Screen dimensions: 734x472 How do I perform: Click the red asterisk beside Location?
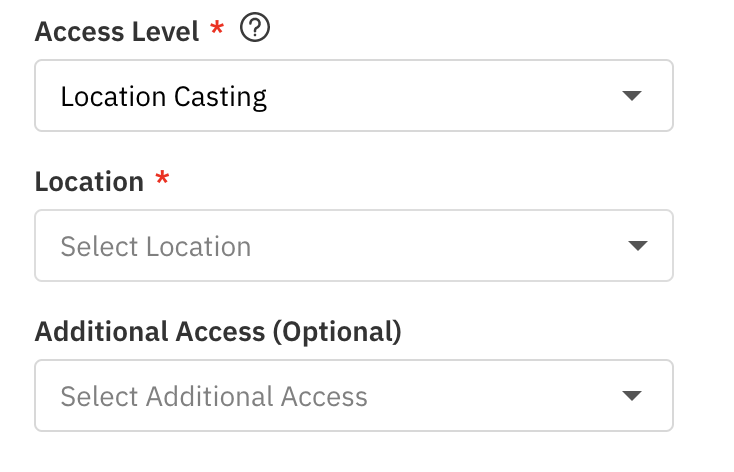tap(163, 181)
